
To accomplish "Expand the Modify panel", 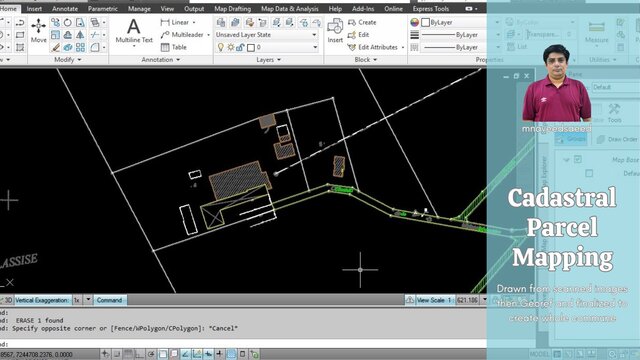I will click(68, 60).
